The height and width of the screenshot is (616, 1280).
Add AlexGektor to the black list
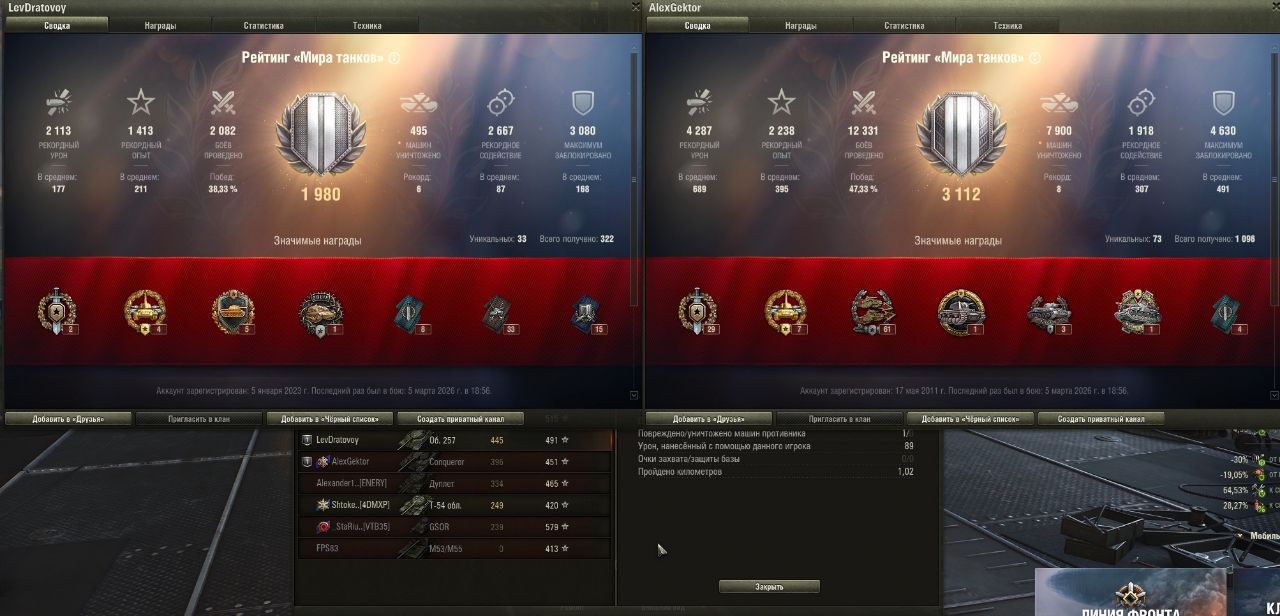970,419
